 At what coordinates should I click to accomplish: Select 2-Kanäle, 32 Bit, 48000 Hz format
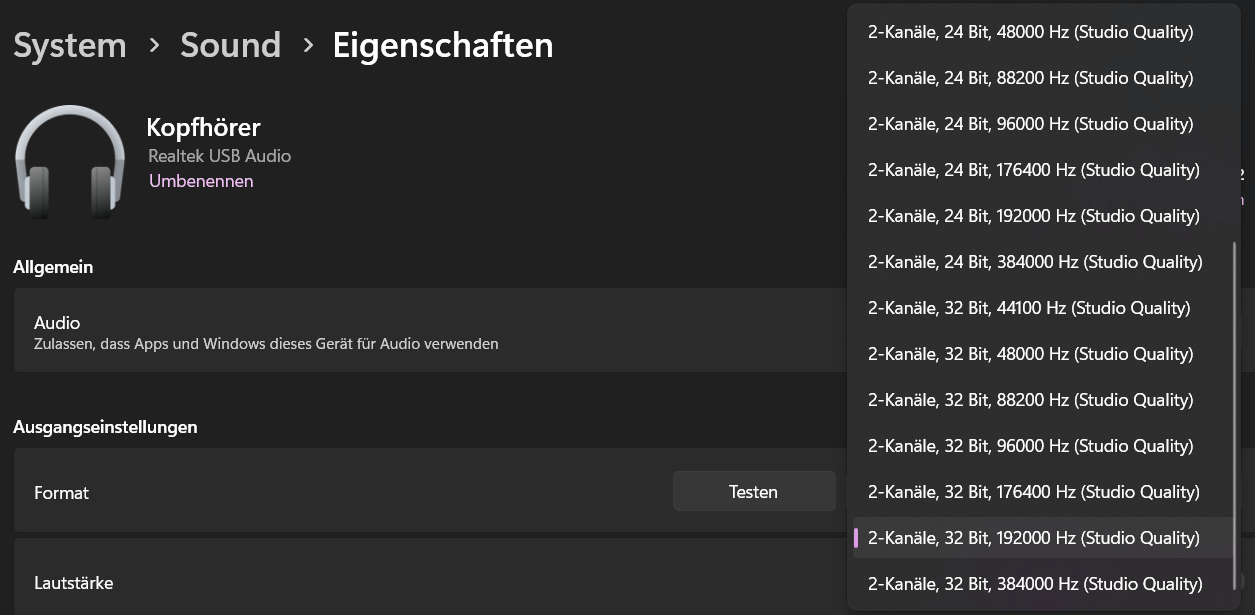click(x=1030, y=354)
